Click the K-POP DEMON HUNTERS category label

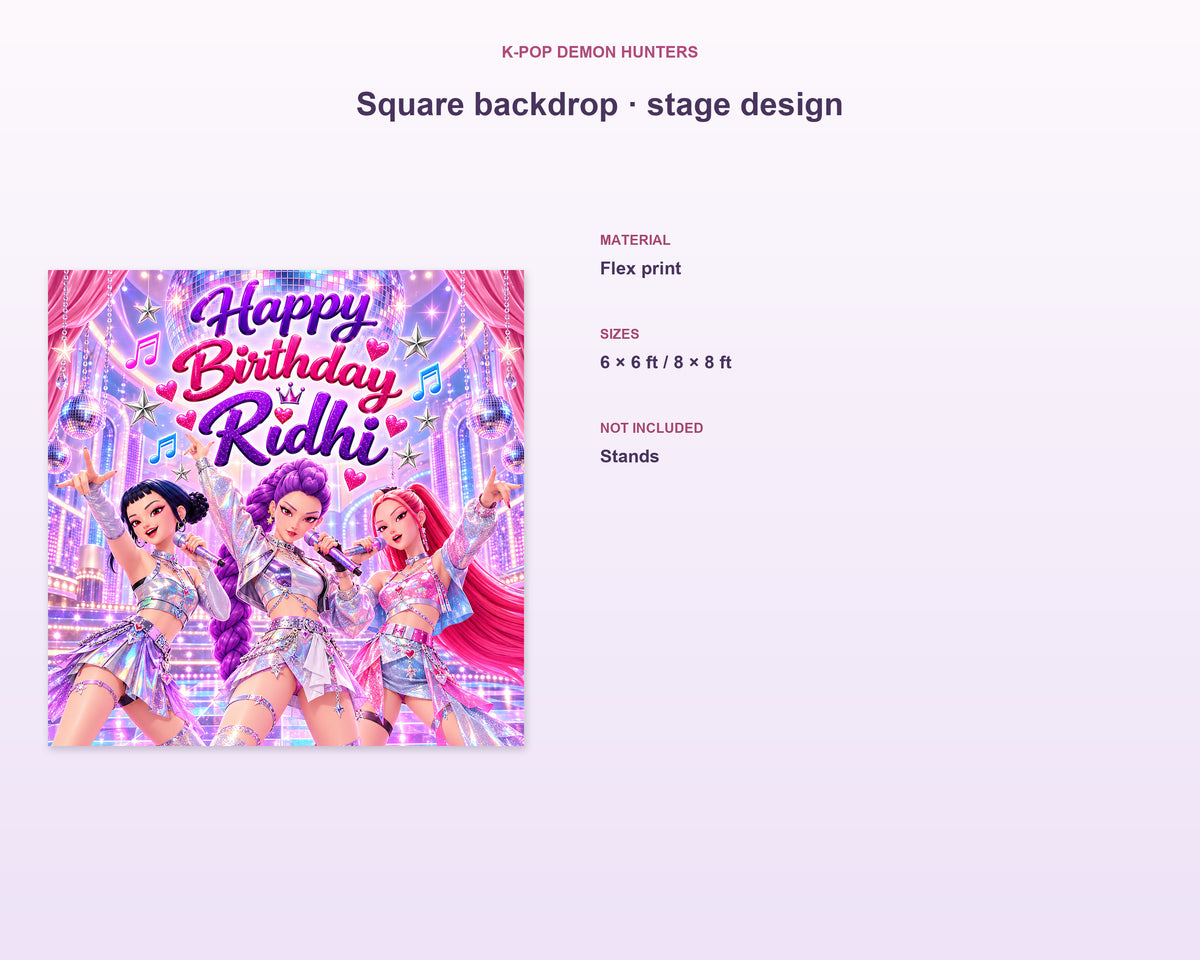(x=600, y=52)
